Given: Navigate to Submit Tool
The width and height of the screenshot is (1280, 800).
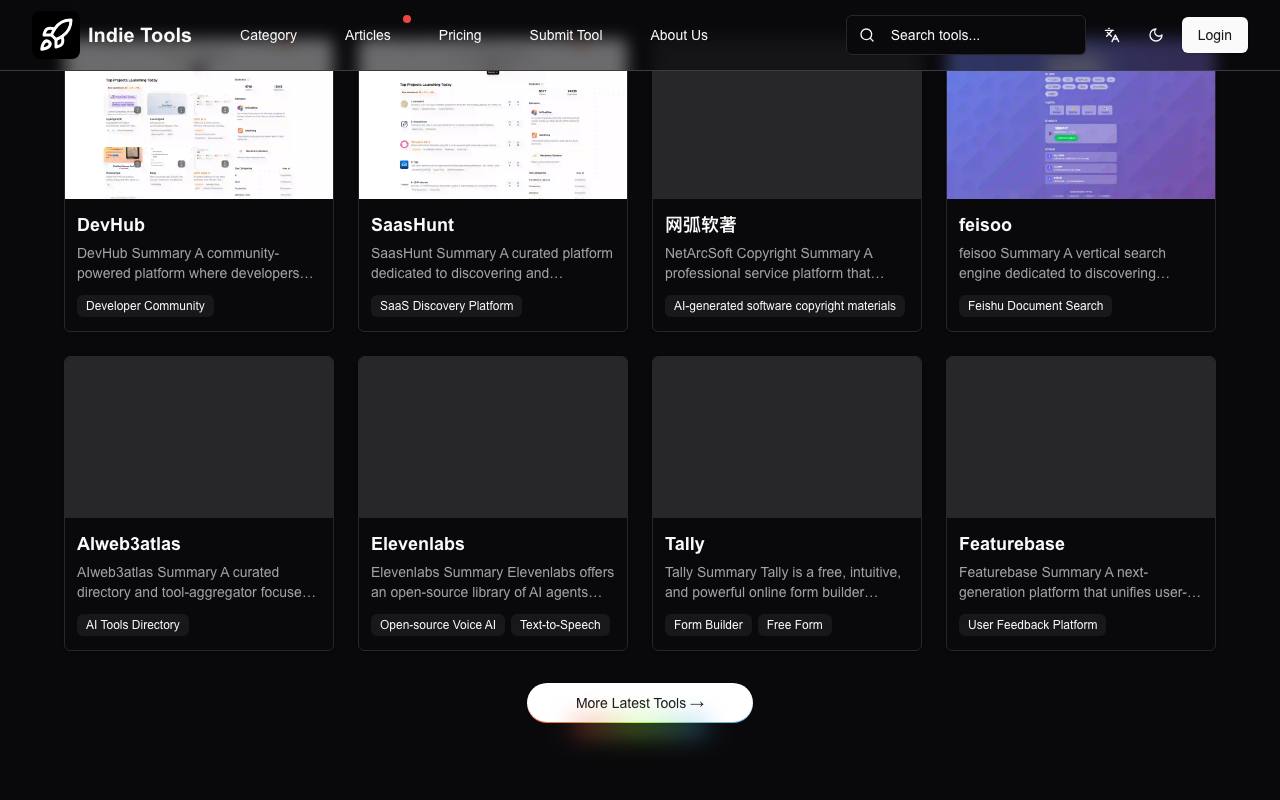Looking at the screenshot, I should [566, 35].
